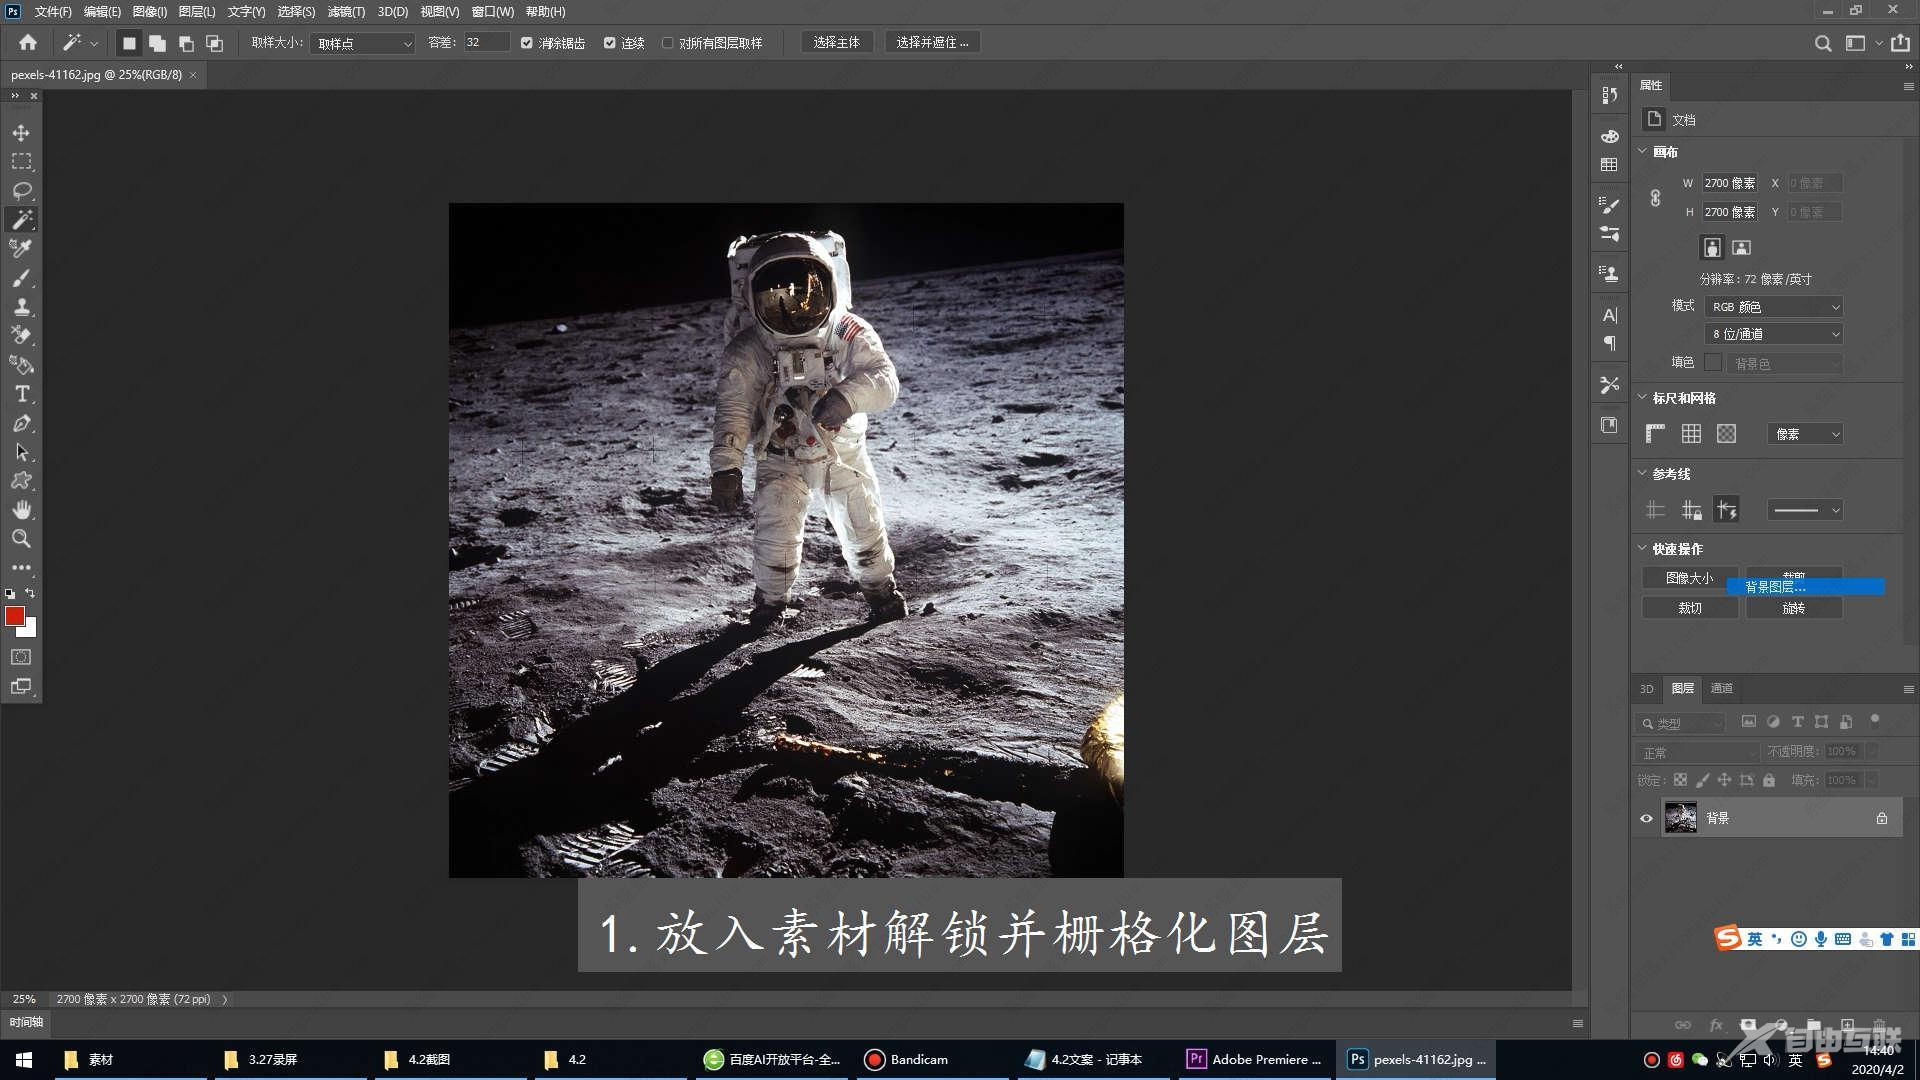Click 选择主体 button

coord(837,42)
